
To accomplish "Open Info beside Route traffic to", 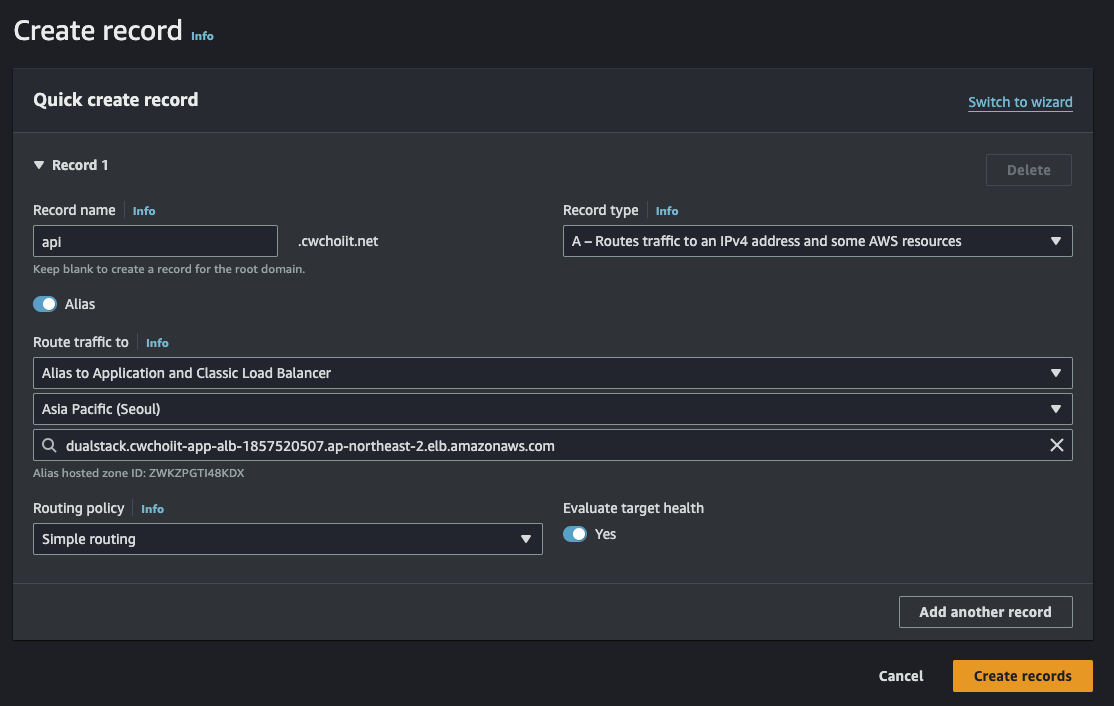I will pos(157,343).
